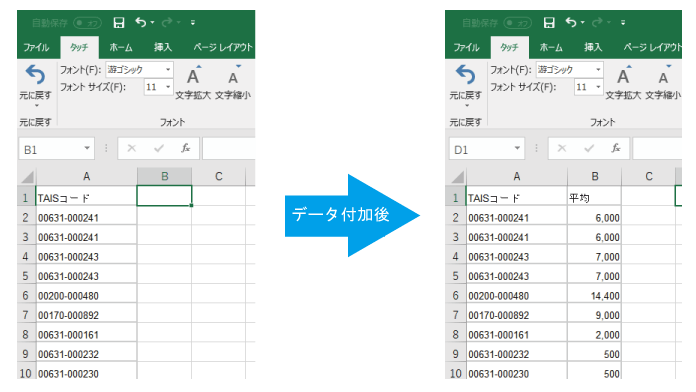Click insert function fx in right window
The image size is (696, 392).
(616, 148)
